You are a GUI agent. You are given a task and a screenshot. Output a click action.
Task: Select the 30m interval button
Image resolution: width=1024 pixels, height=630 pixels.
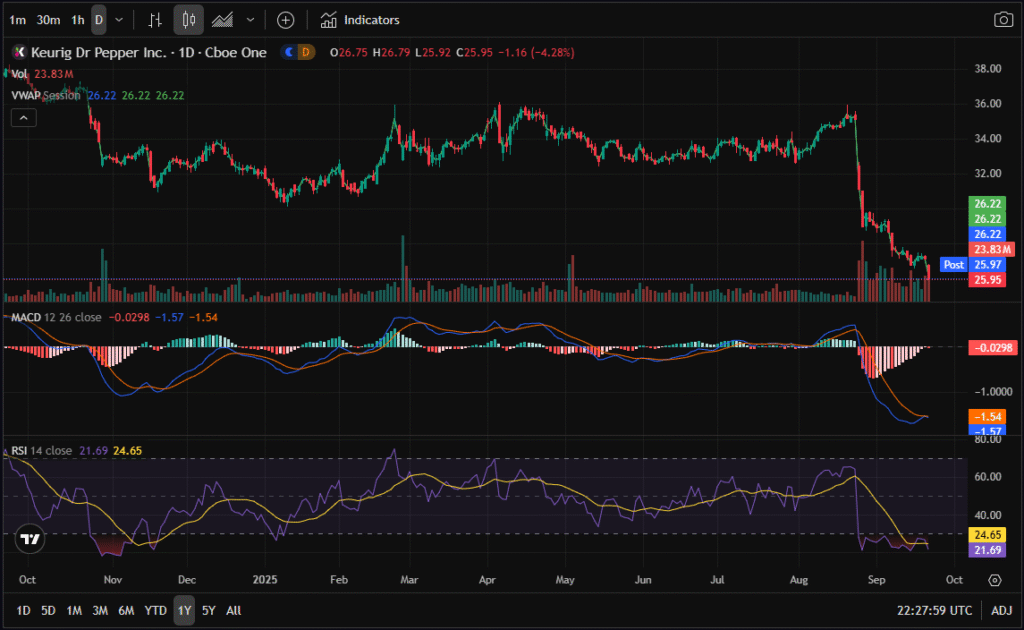click(47, 20)
